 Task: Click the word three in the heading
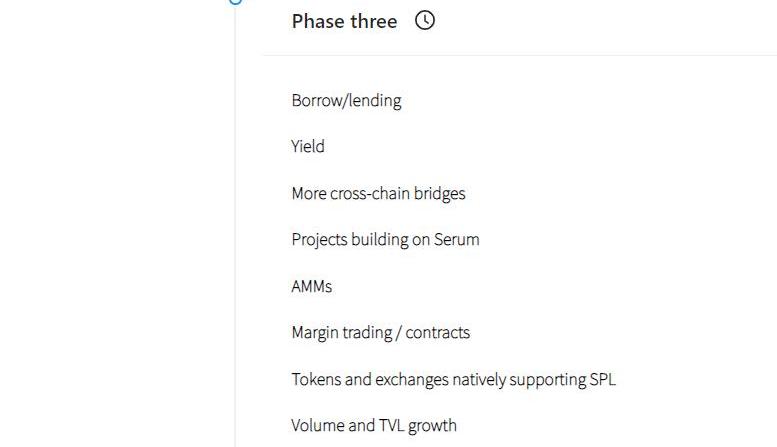pos(374,21)
